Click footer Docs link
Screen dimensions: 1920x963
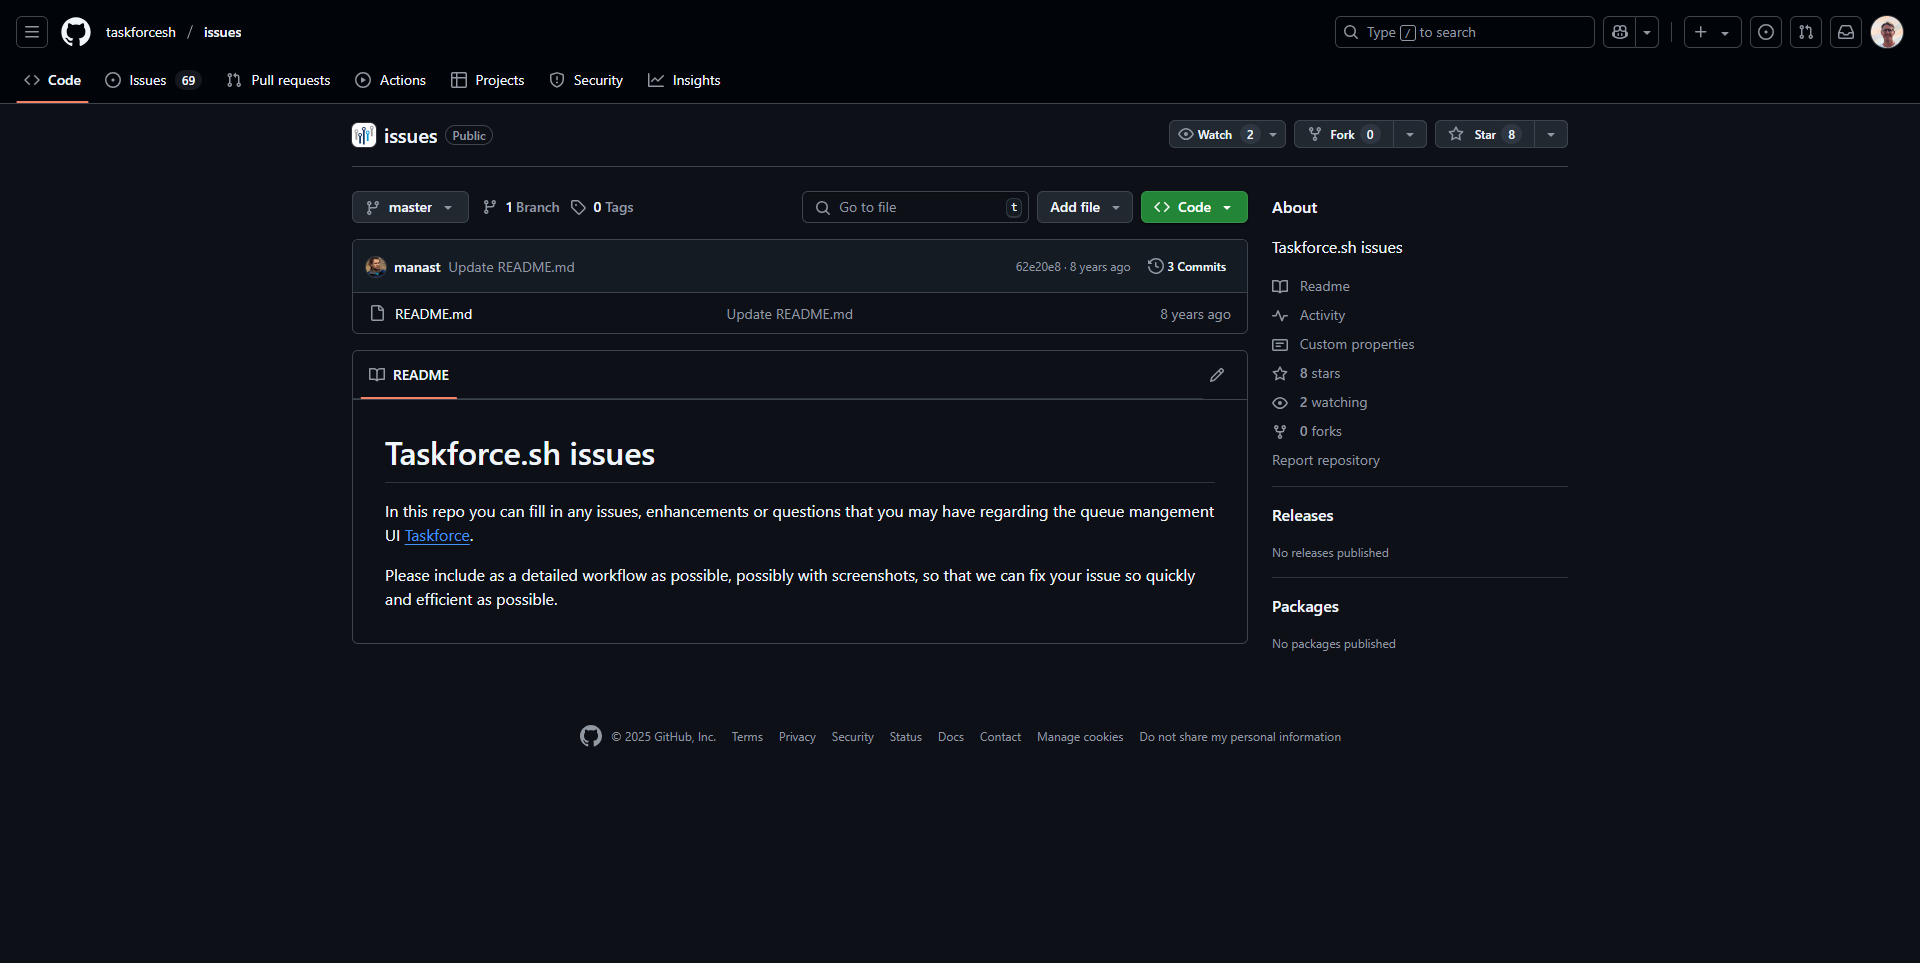point(951,737)
